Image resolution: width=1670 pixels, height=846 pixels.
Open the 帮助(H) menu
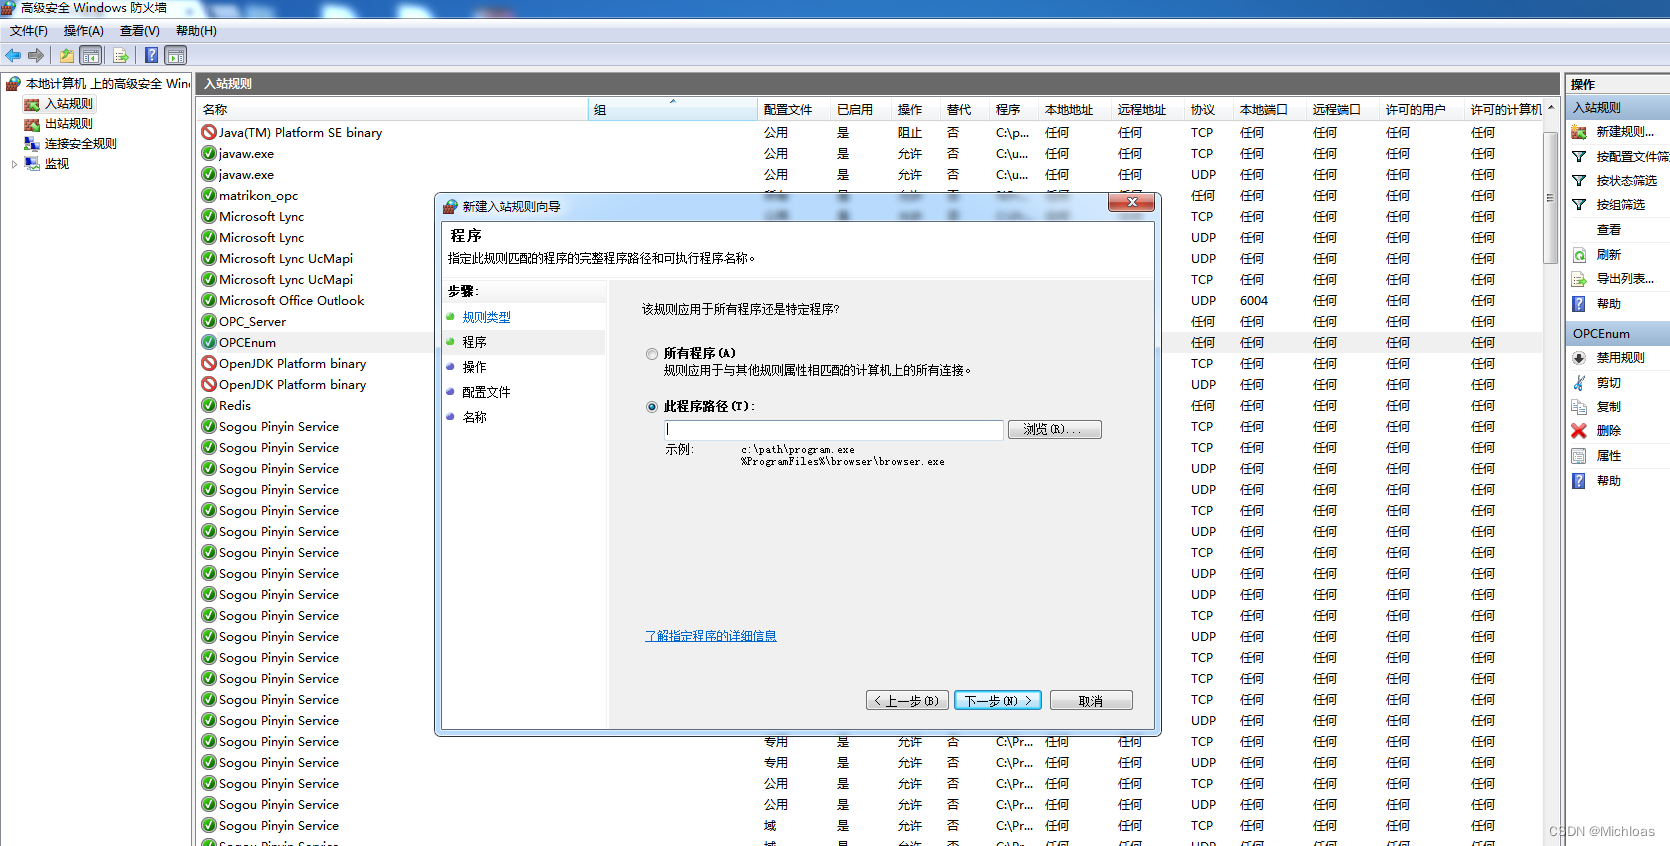(x=196, y=31)
